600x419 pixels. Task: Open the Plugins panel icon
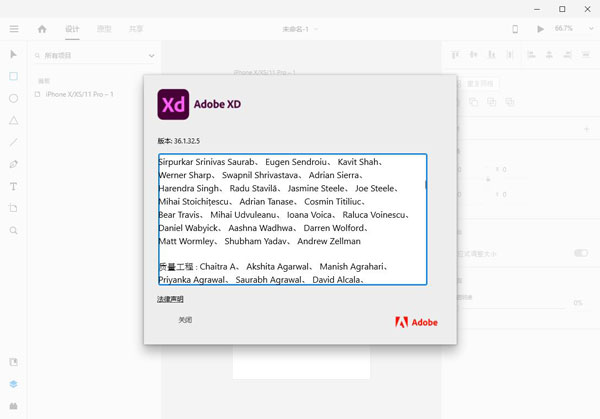(13, 406)
